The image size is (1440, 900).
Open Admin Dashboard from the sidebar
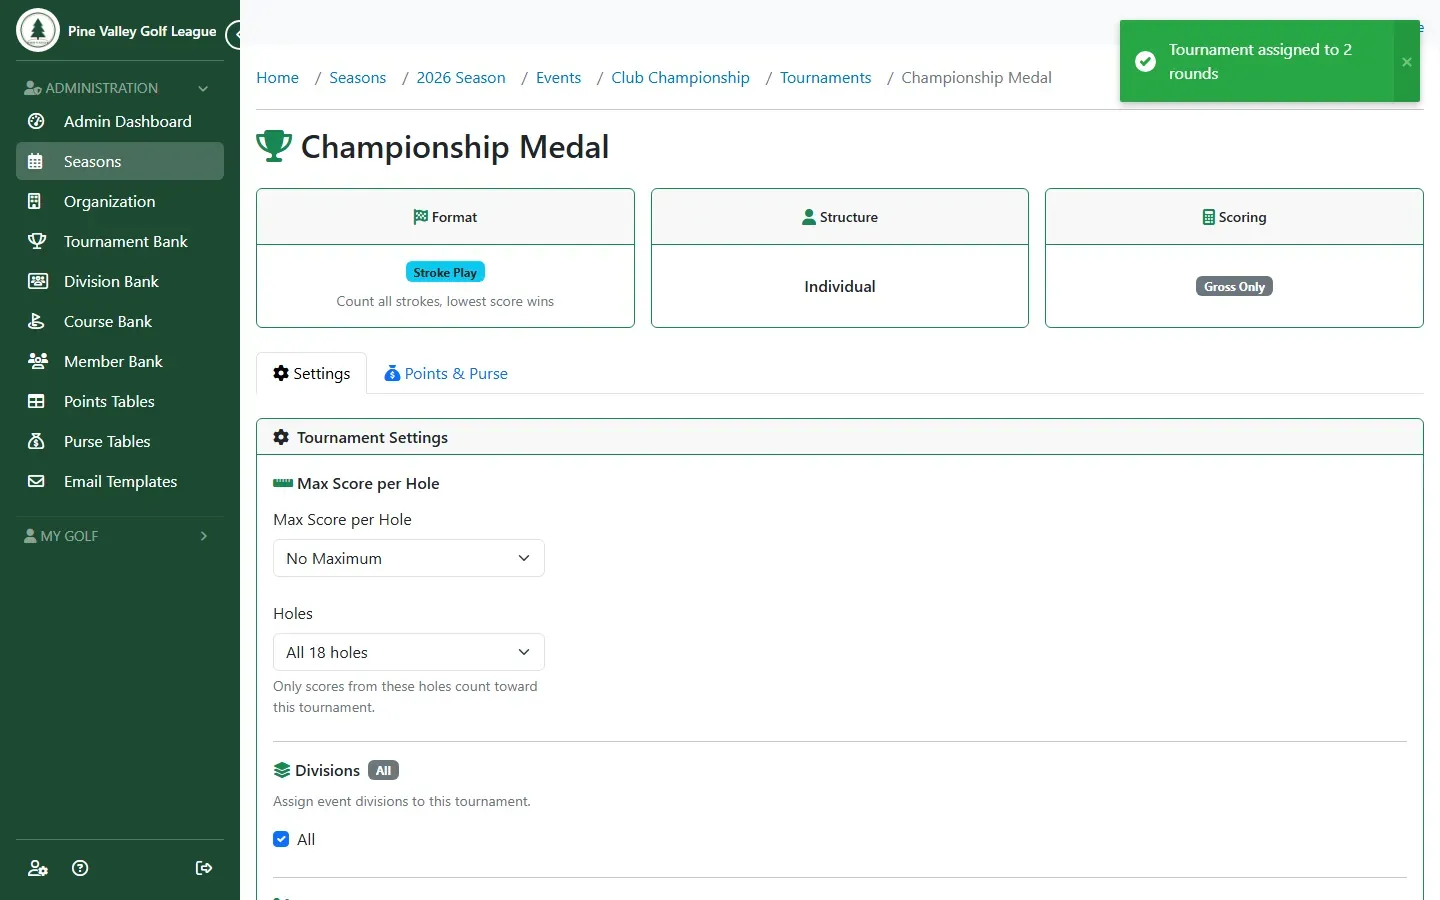click(x=120, y=121)
